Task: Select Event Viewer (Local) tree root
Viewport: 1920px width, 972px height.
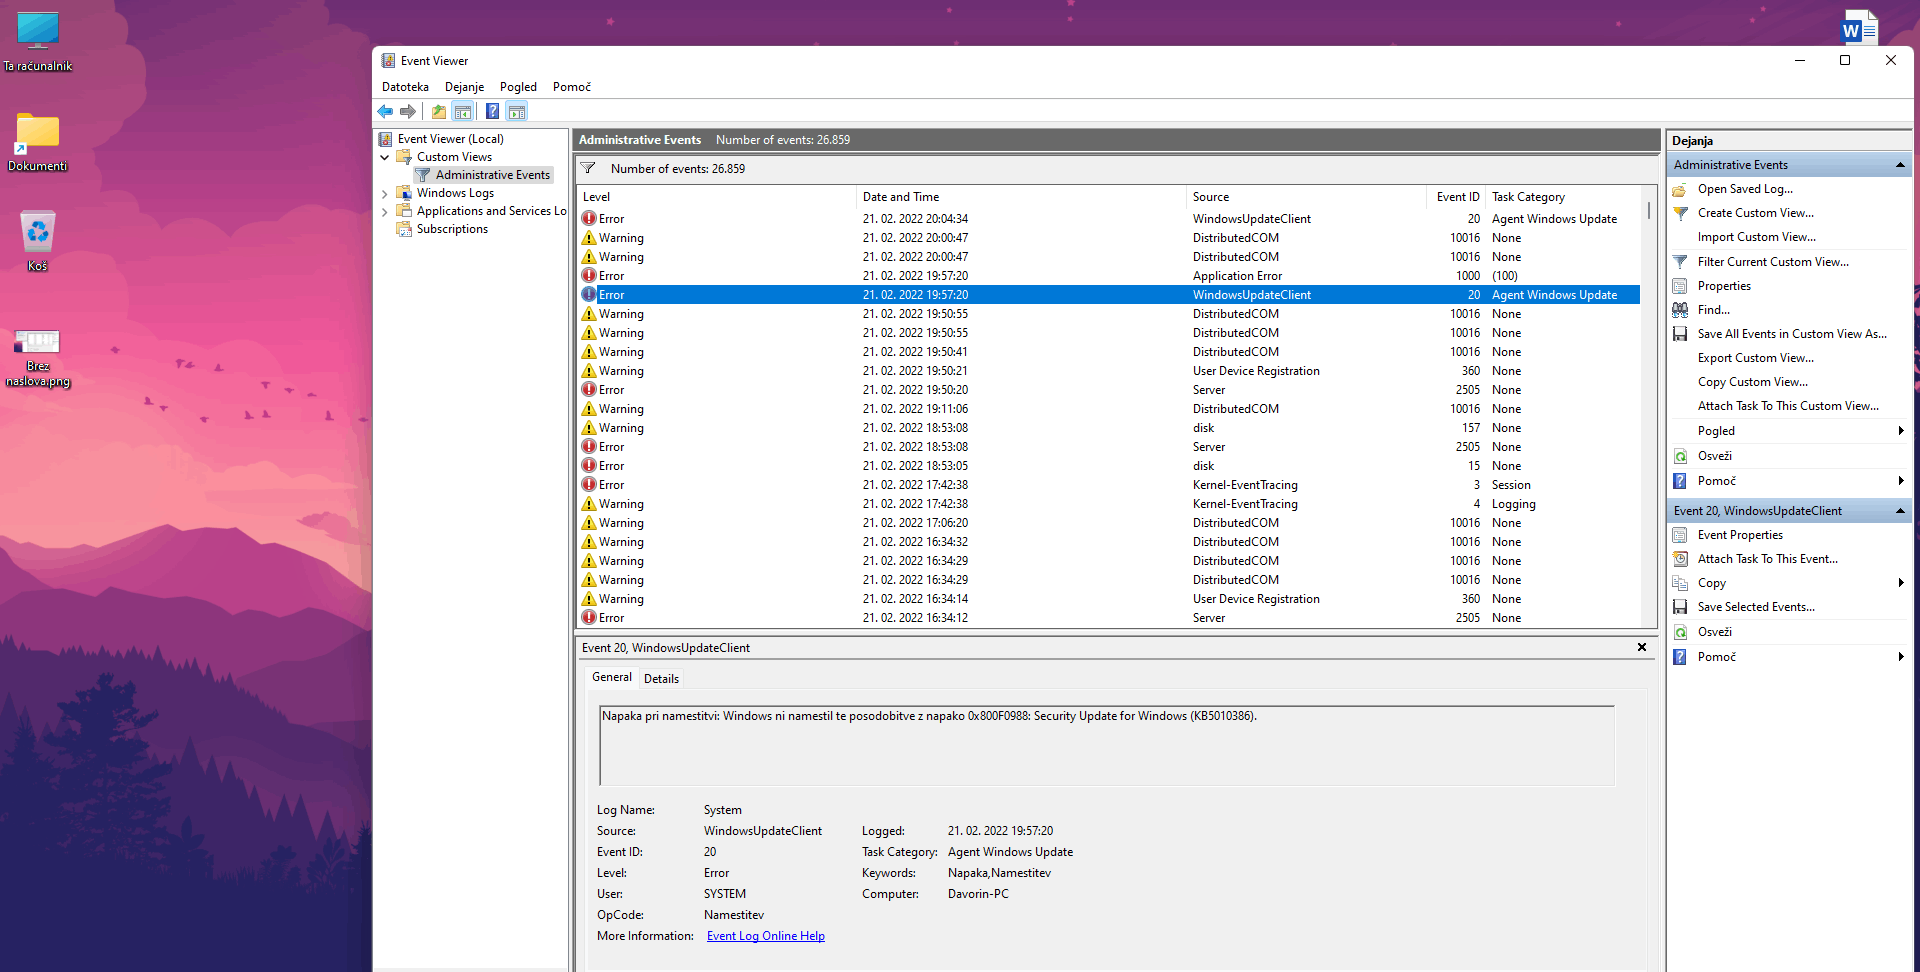Action: pos(450,139)
